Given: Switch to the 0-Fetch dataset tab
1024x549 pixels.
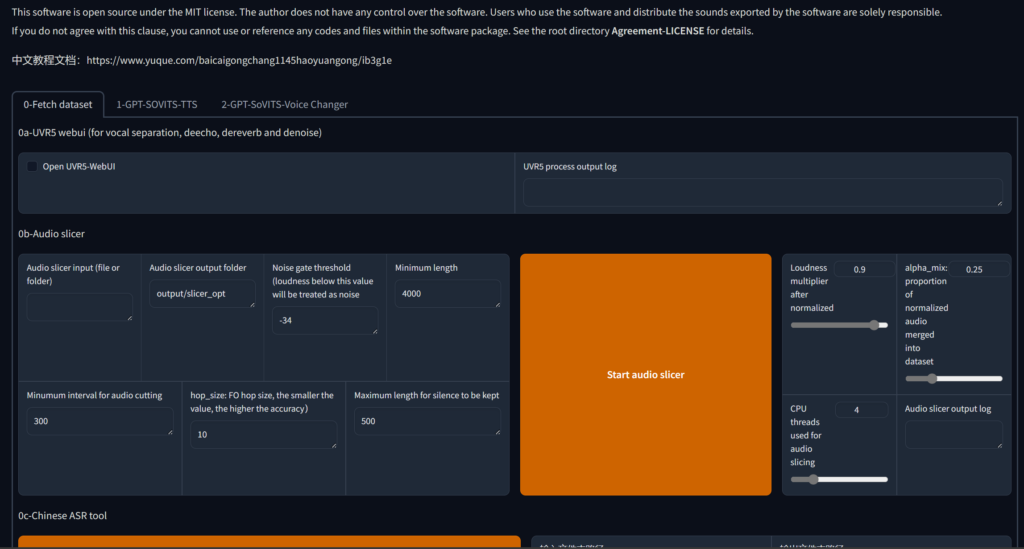Looking at the screenshot, I should tap(58, 104).
